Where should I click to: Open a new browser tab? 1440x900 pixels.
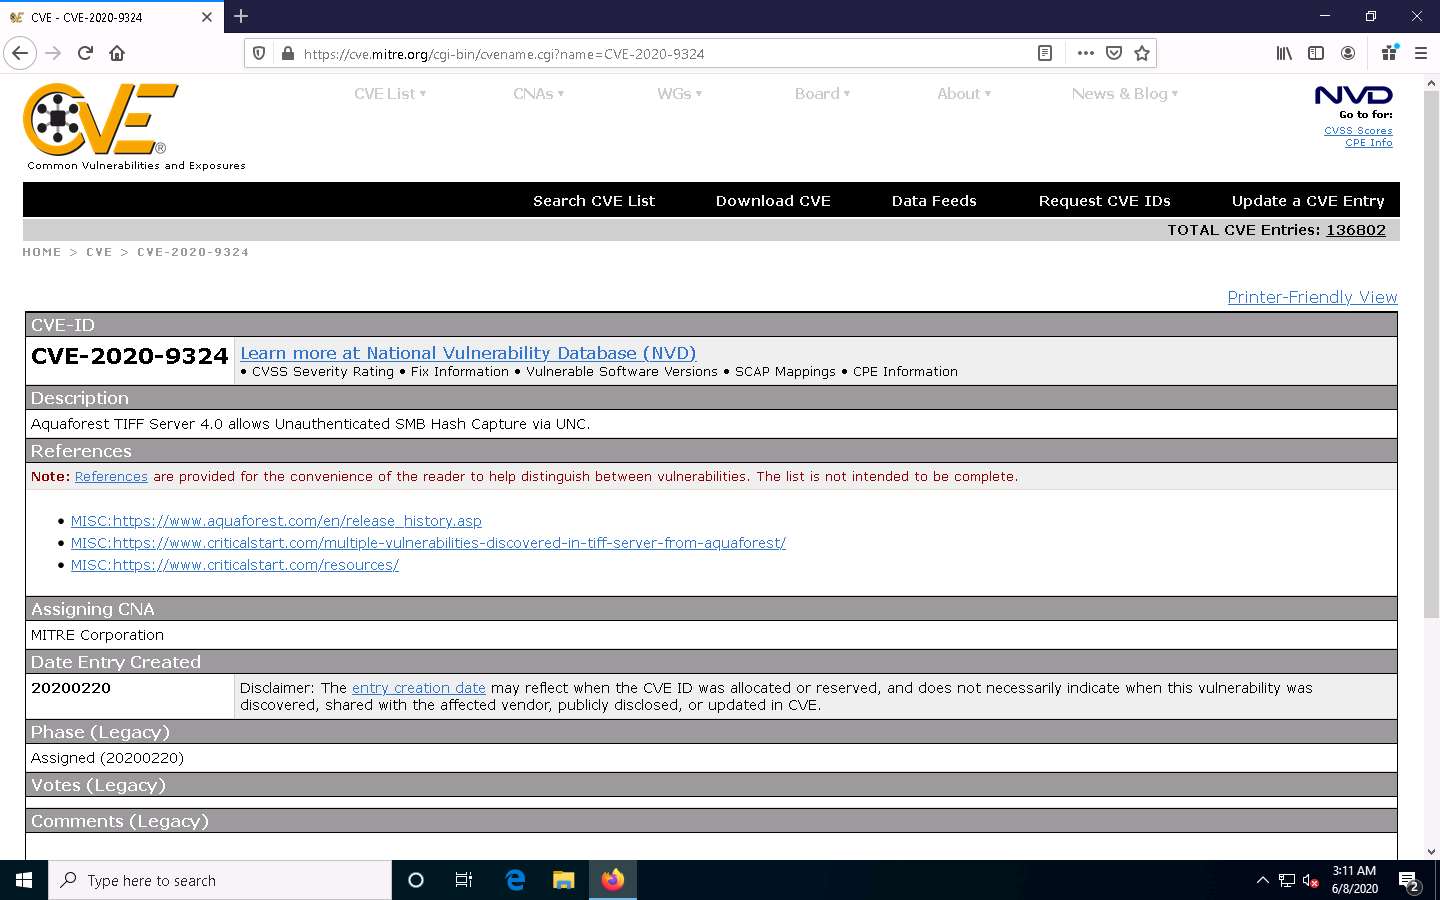click(241, 16)
